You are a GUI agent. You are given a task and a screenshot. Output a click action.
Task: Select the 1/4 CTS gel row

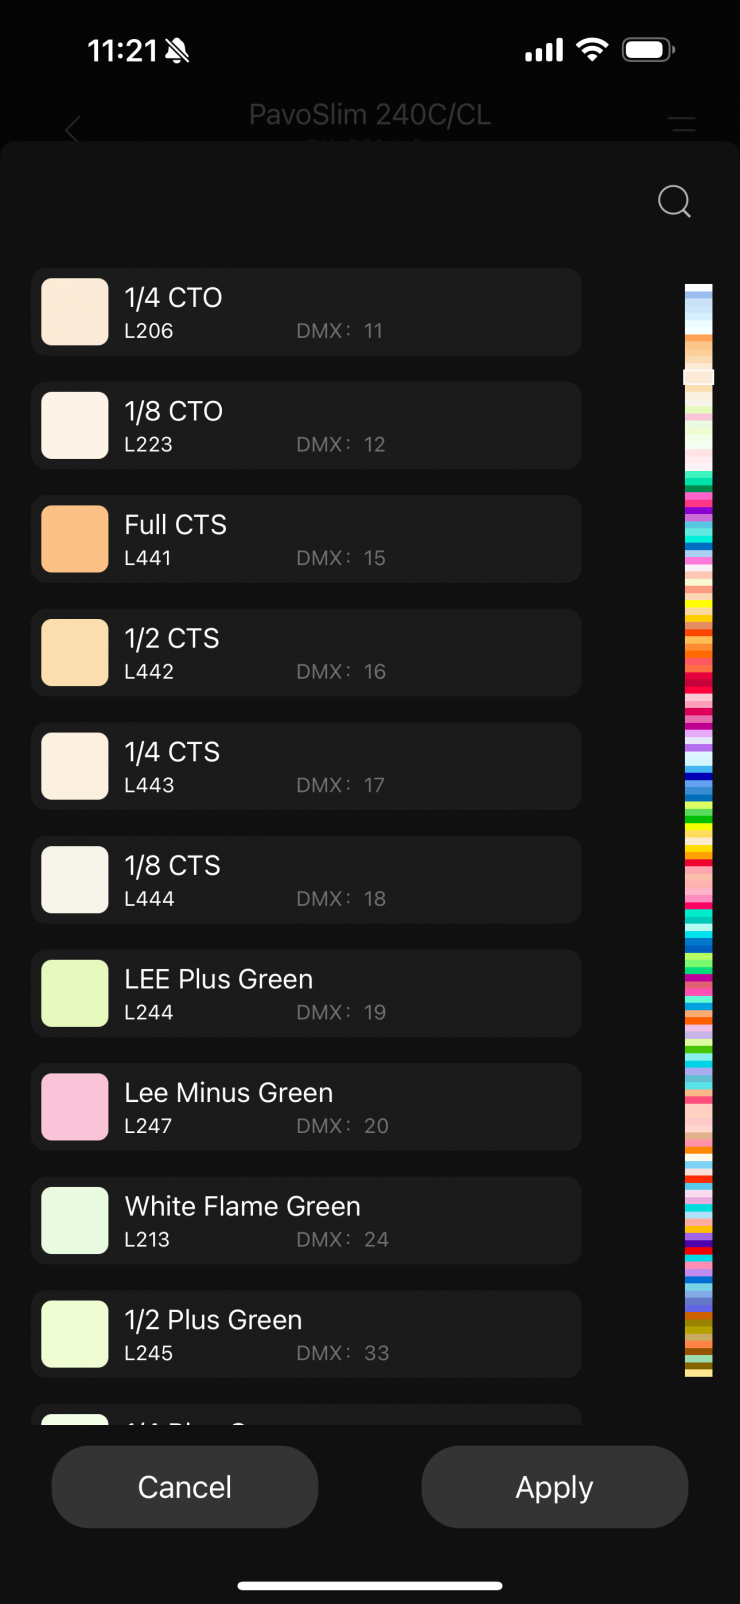tap(306, 766)
